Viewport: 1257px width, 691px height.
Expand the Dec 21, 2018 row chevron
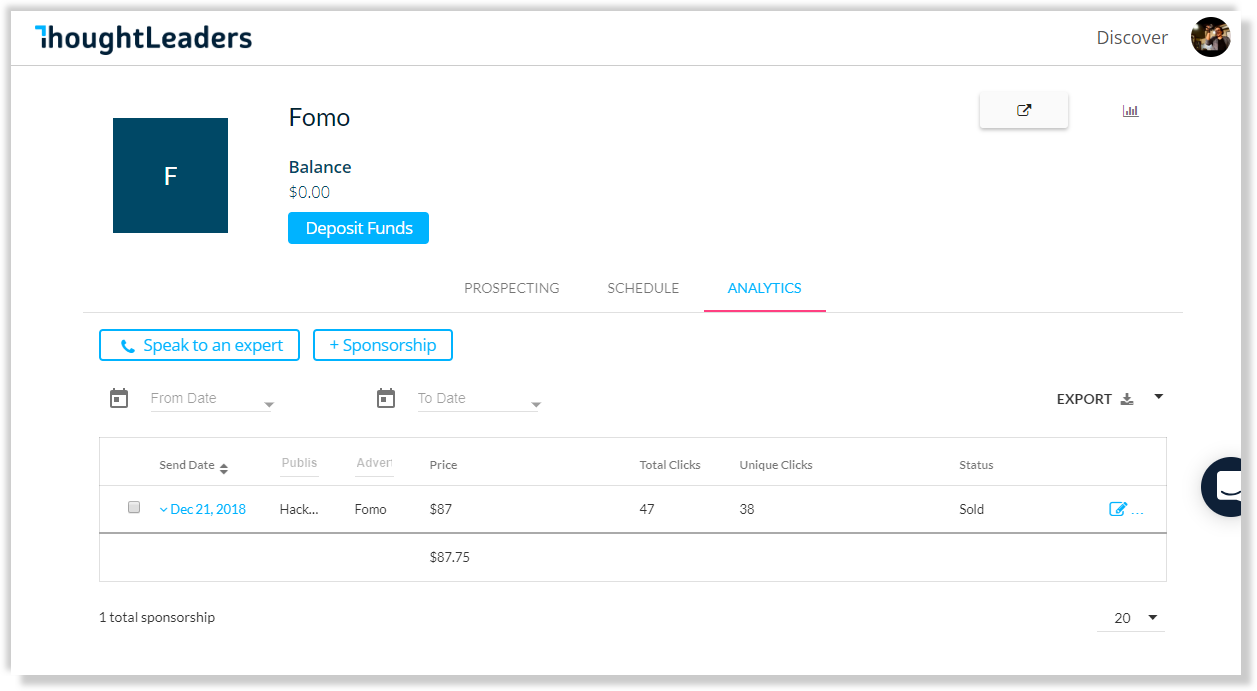(163, 509)
